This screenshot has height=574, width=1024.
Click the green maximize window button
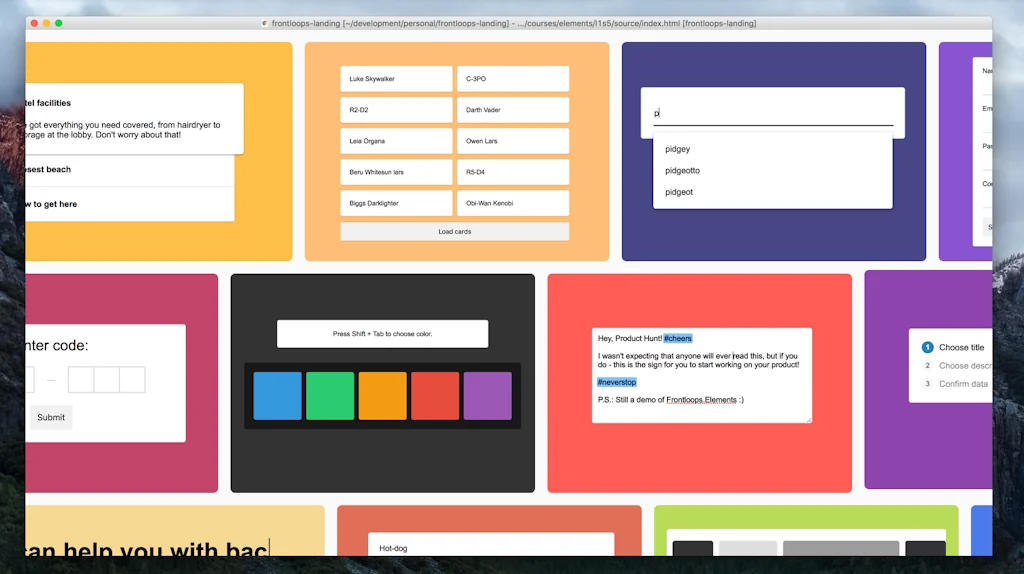(59, 23)
